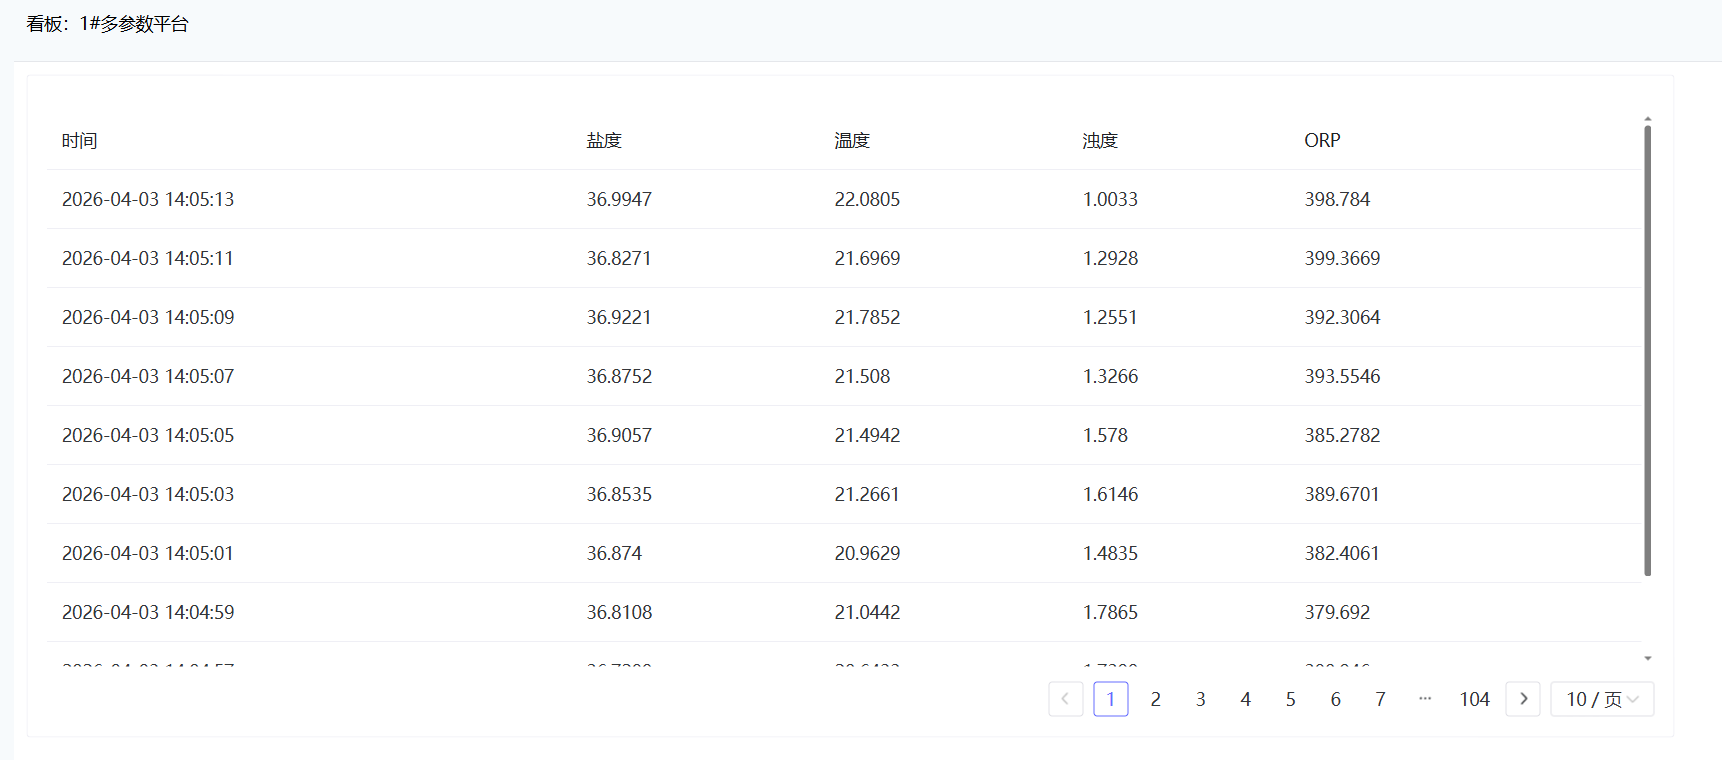Screen dimensions: 1722x760
Task: Click salinity value 36.8752
Action: click(619, 376)
